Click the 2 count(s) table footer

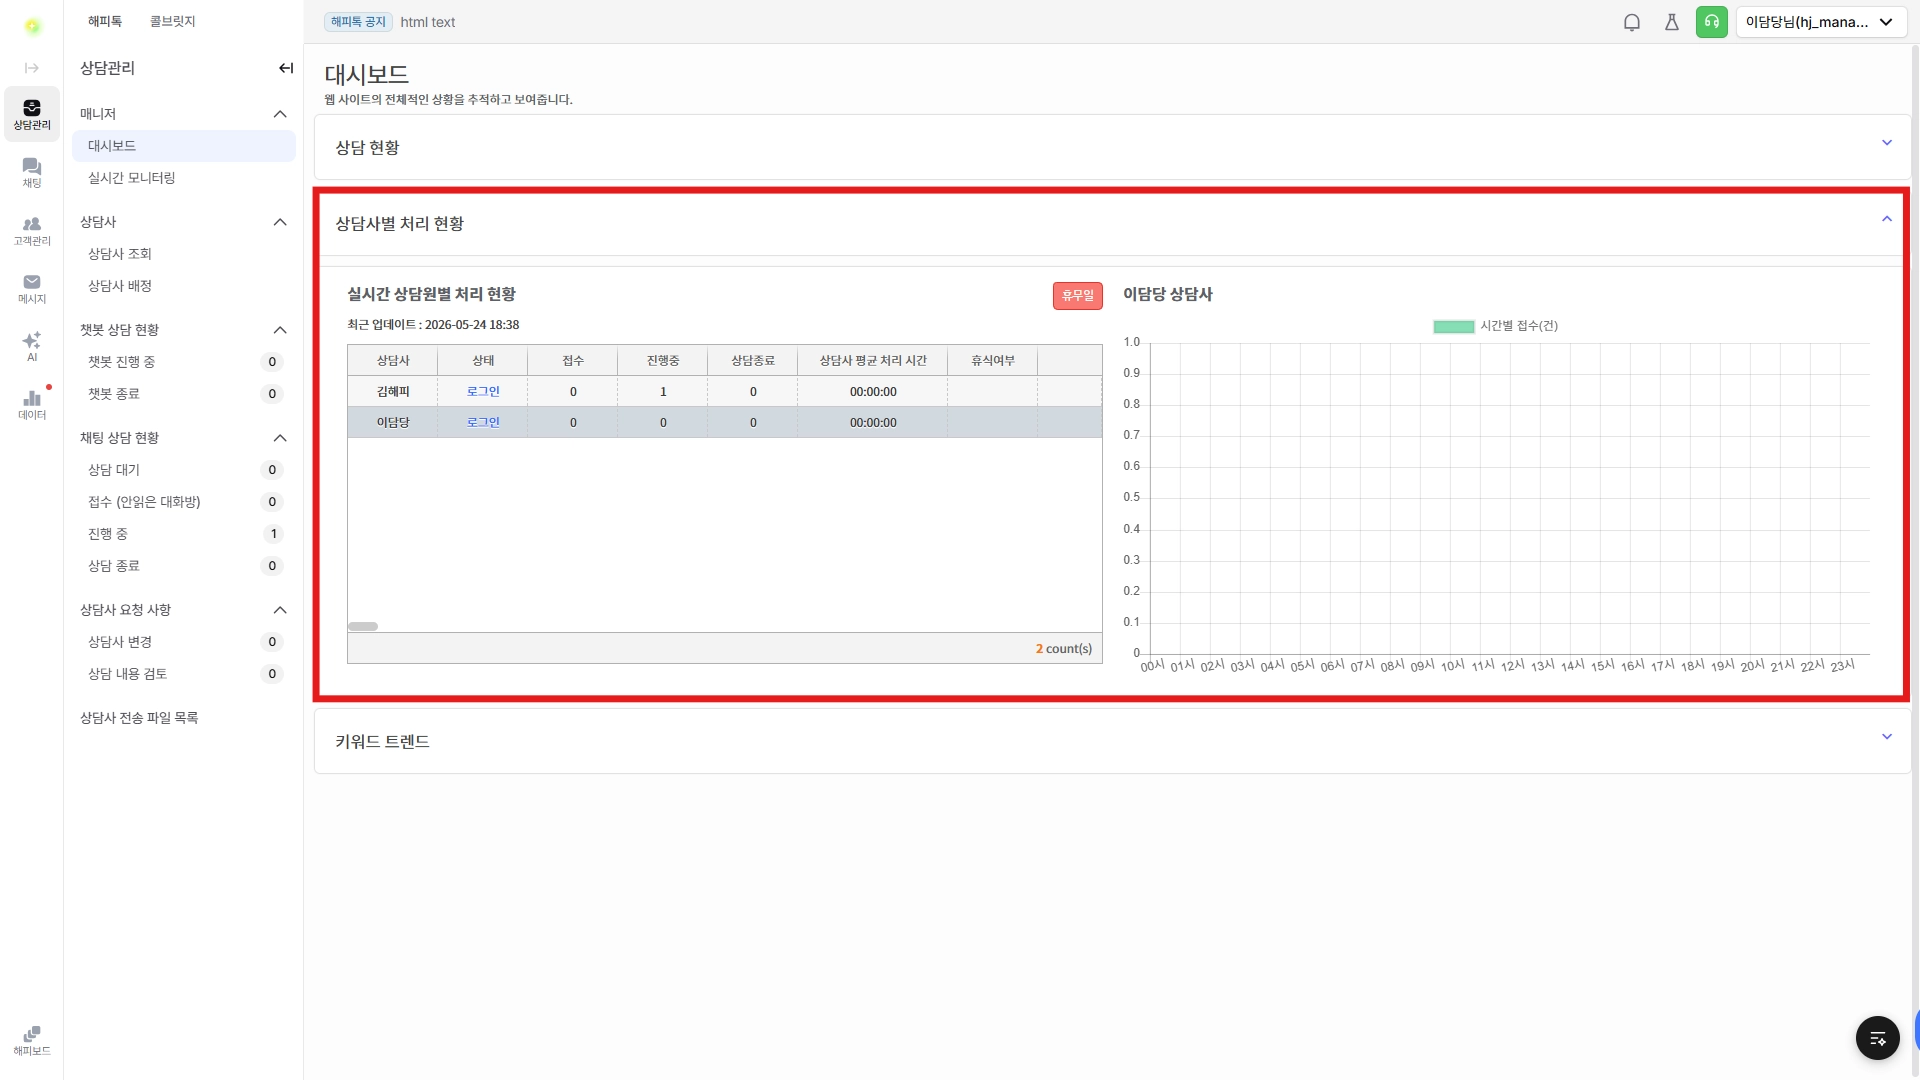(1064, 649)
